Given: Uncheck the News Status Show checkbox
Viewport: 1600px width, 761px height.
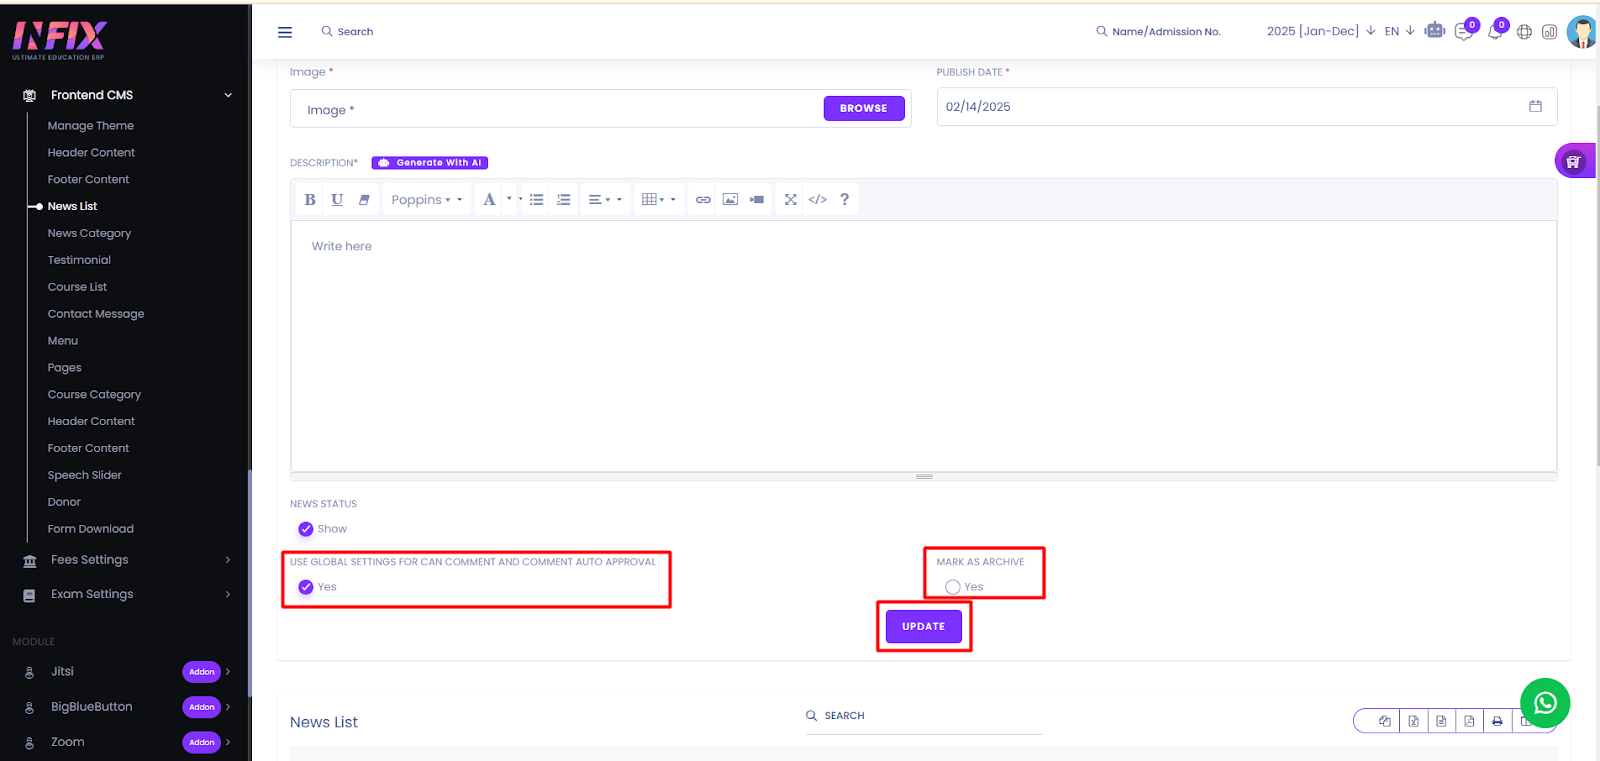Looking at the screenshot, I should pyautogui.click(x=306, y=529).
